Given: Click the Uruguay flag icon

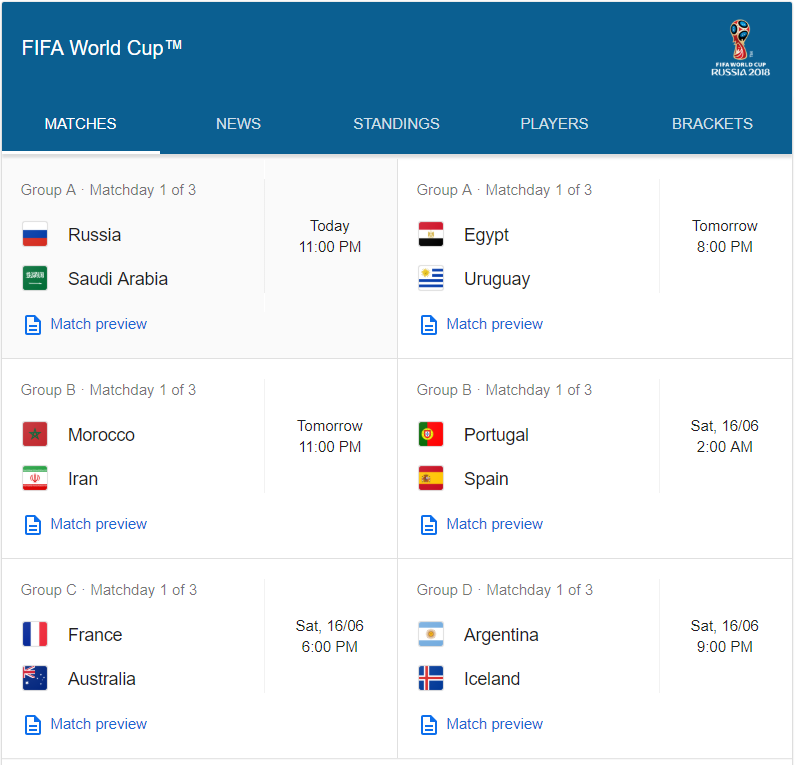Looking at the screenshot, I should click(431, 279).
